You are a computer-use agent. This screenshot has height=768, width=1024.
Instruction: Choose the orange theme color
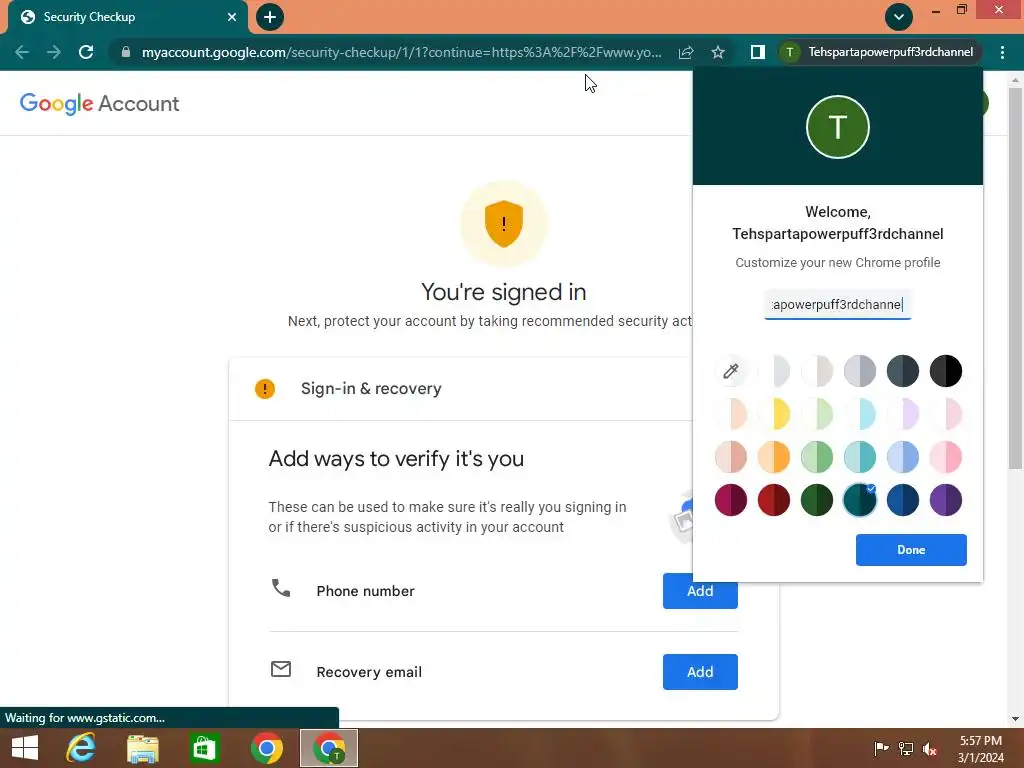774,457
